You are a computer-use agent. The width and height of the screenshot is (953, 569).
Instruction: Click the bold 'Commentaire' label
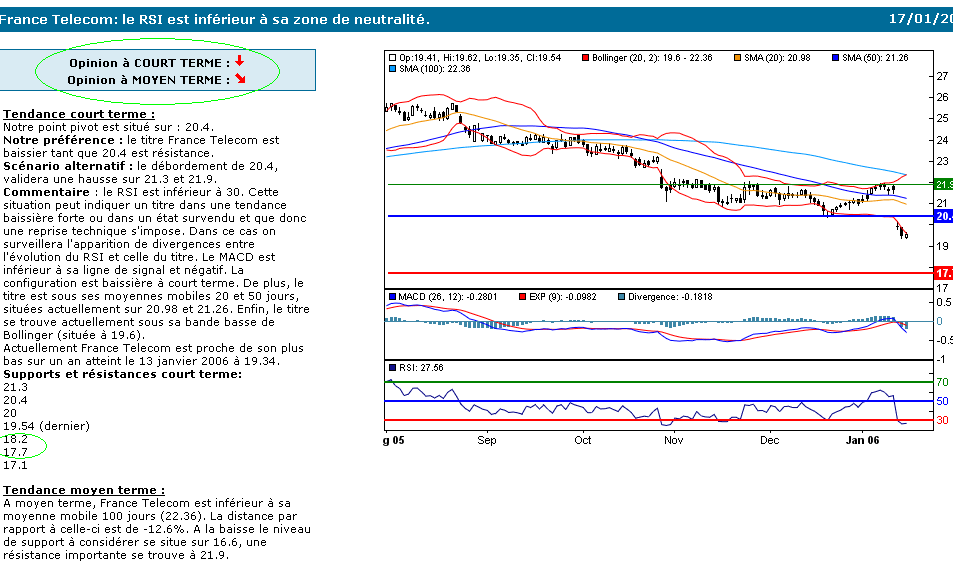click(46, 192)
